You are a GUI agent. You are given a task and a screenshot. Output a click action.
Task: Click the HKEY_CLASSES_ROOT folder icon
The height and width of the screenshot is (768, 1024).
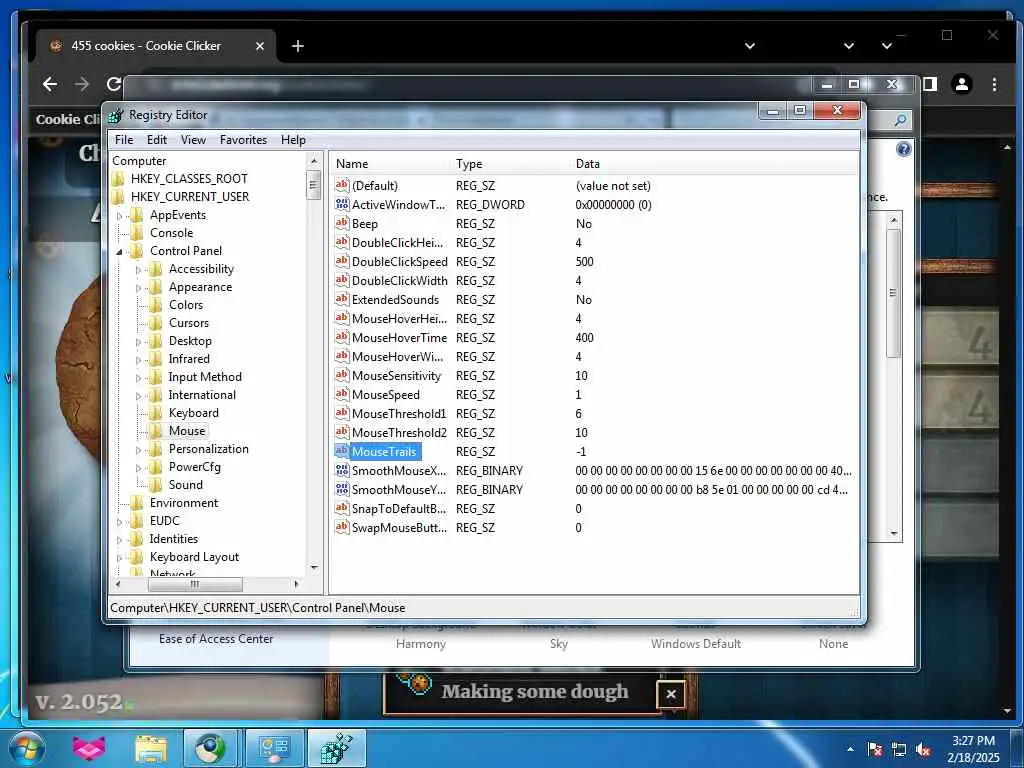pyautogui.click(x=118, y=179)
